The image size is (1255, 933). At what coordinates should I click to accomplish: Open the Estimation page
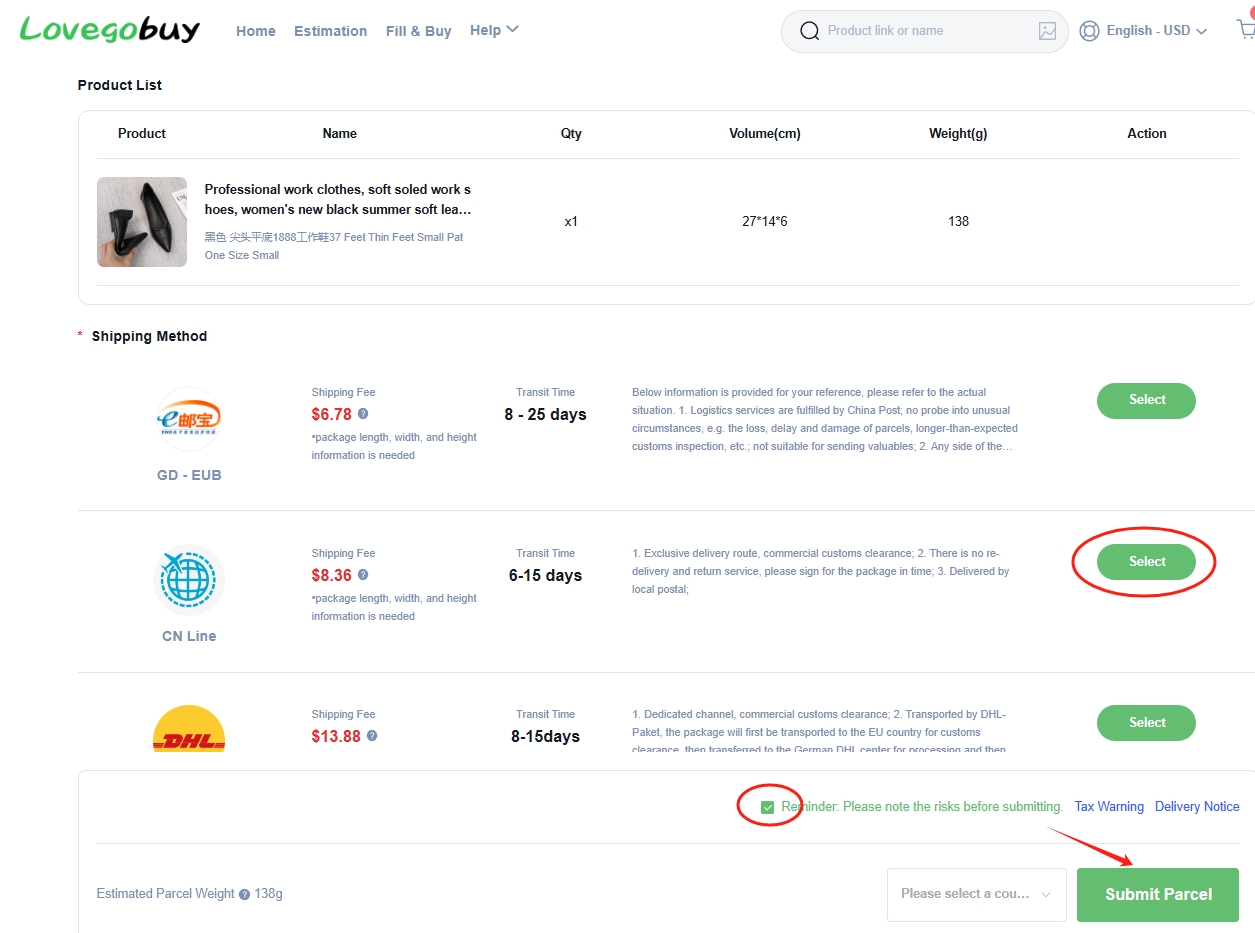click(x=330, y=31)
